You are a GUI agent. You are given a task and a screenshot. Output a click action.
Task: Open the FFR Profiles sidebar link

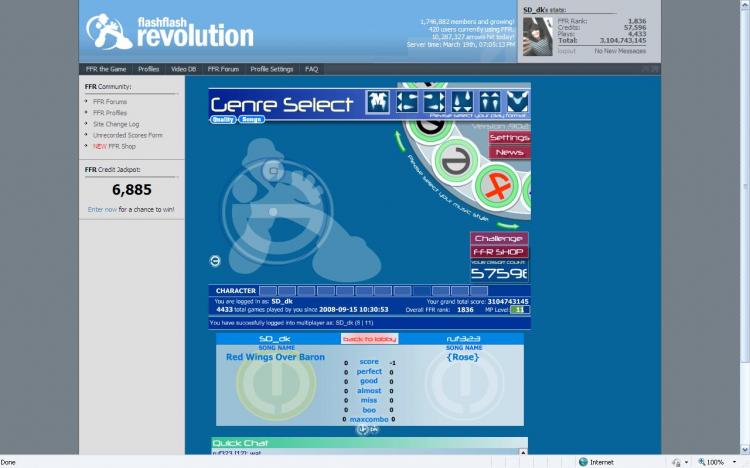coord(110,113)
